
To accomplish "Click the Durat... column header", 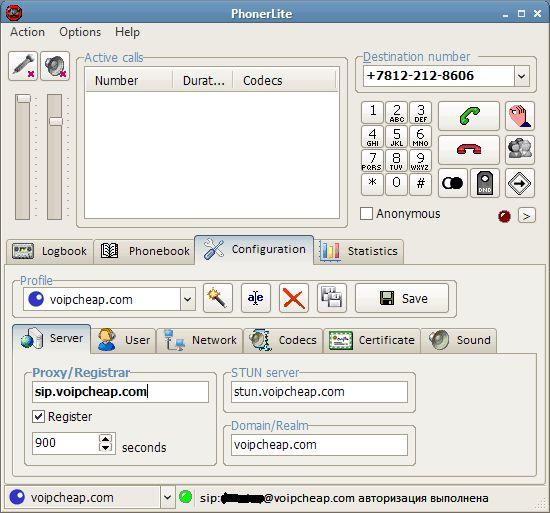I will click(203, 80).
